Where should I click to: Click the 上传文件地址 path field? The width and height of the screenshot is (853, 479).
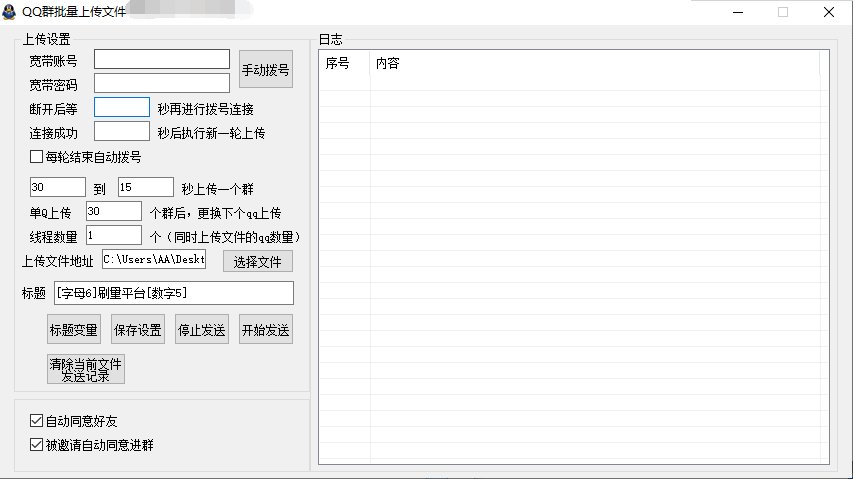click(154, 259)
